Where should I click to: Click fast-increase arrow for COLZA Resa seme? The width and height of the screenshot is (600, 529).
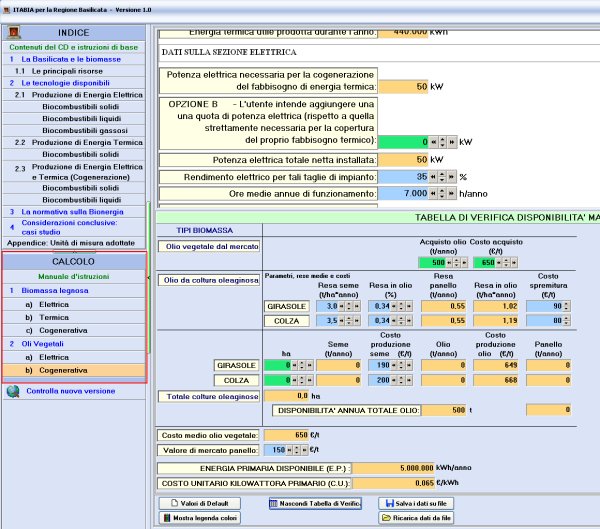[357, 321]
